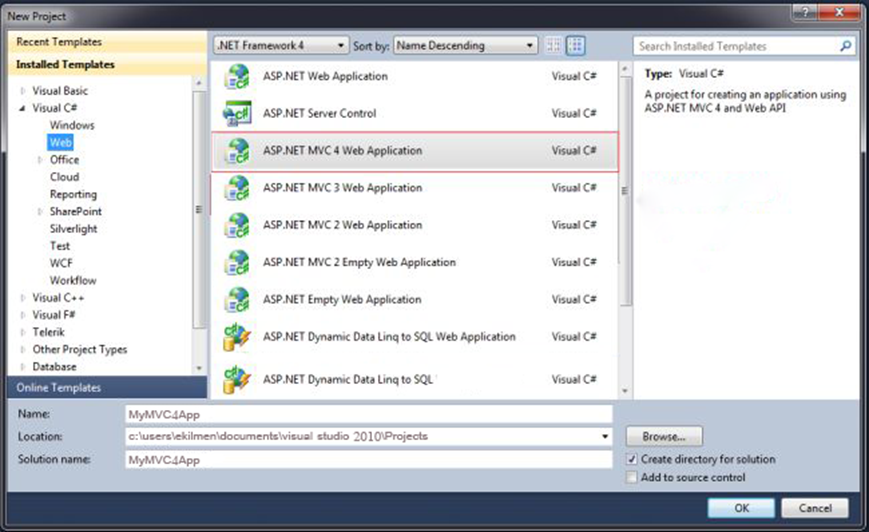The image size is (869, 532).
Task: Close the New Project dialog
Action: pos(840,11)
